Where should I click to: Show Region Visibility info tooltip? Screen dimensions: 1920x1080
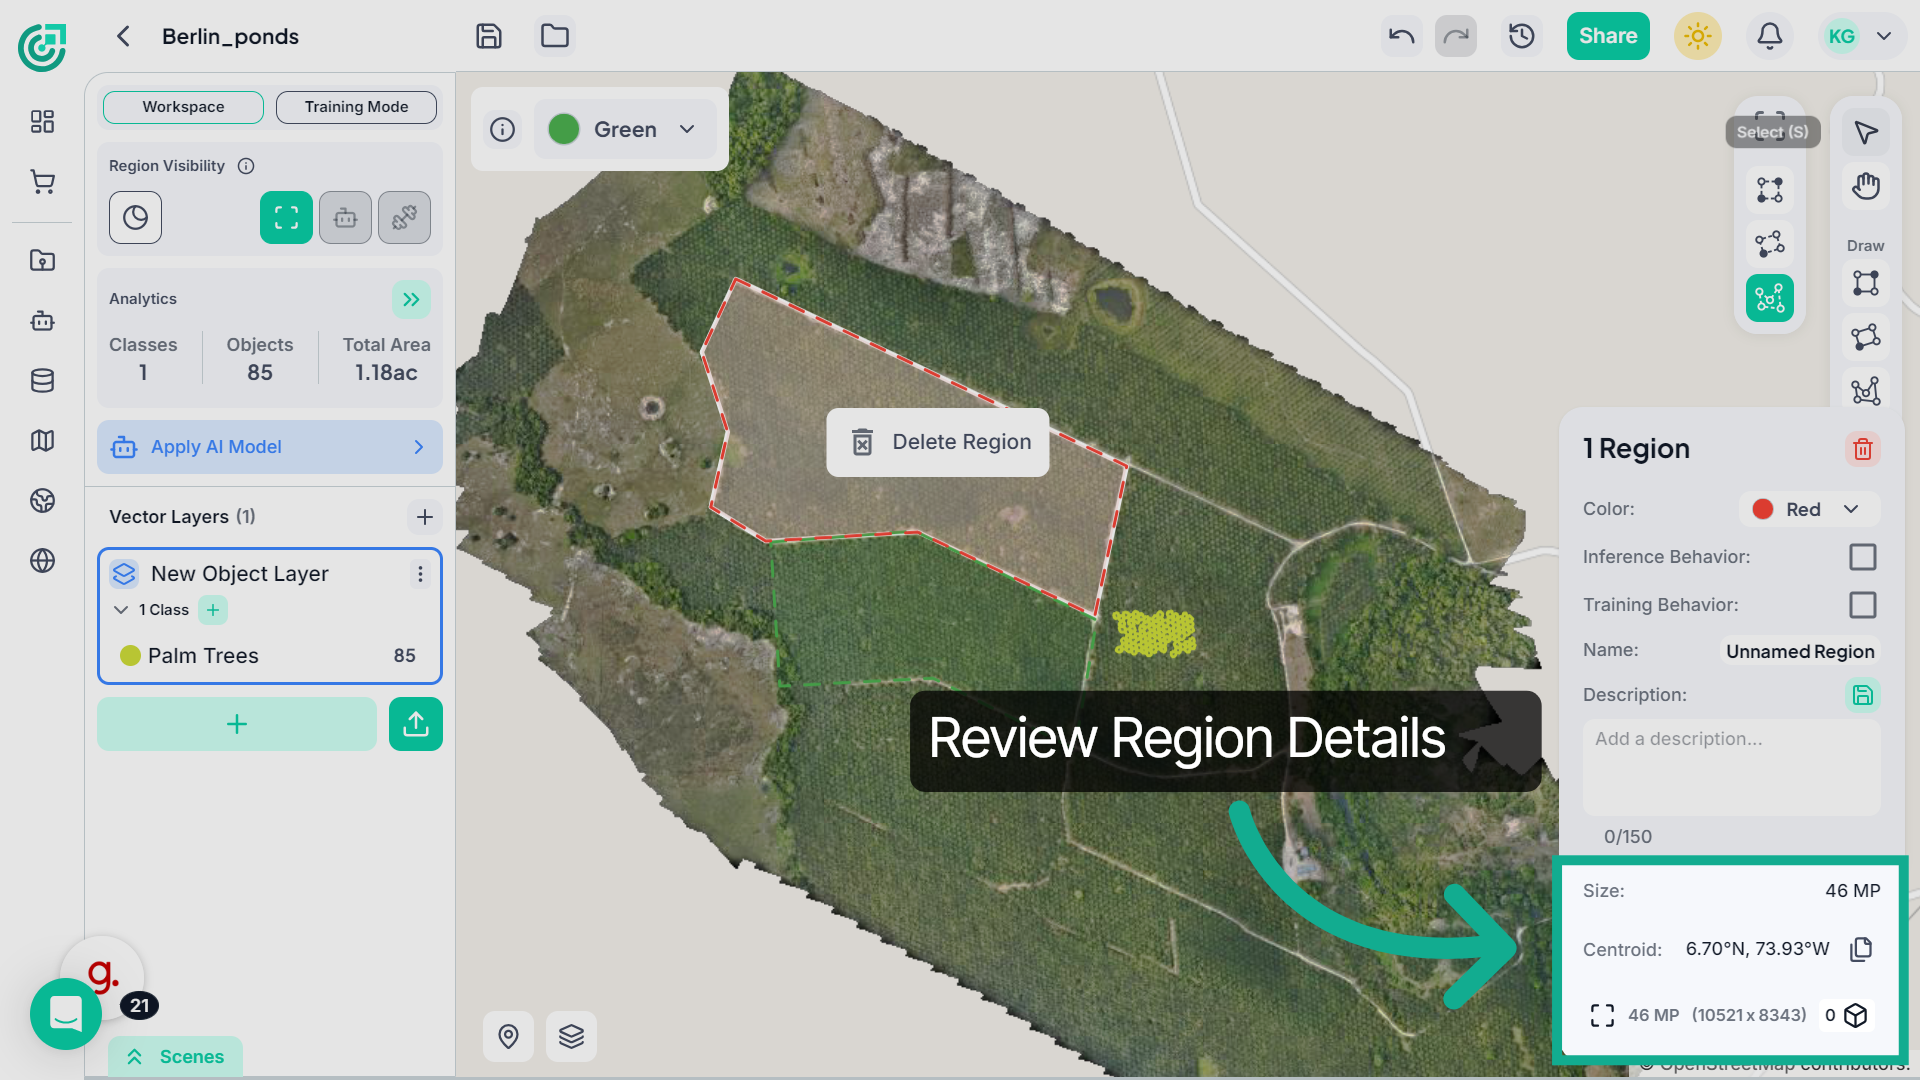tap(246, 166)
